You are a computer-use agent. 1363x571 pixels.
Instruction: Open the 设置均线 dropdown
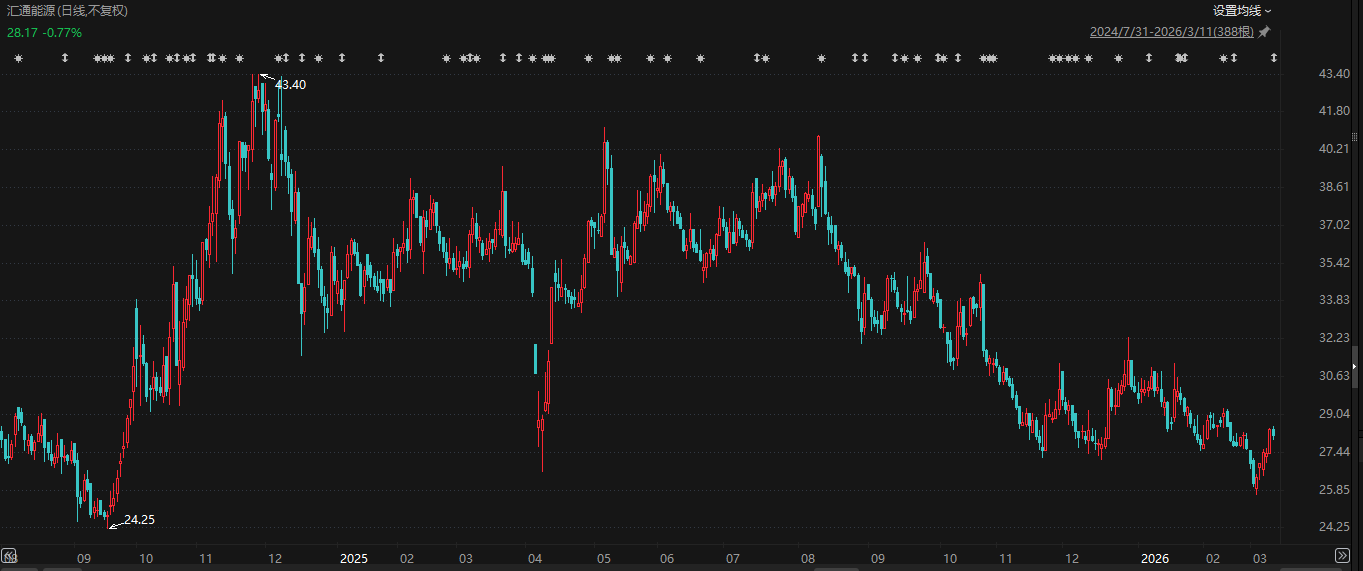(x=1242, y=11)
